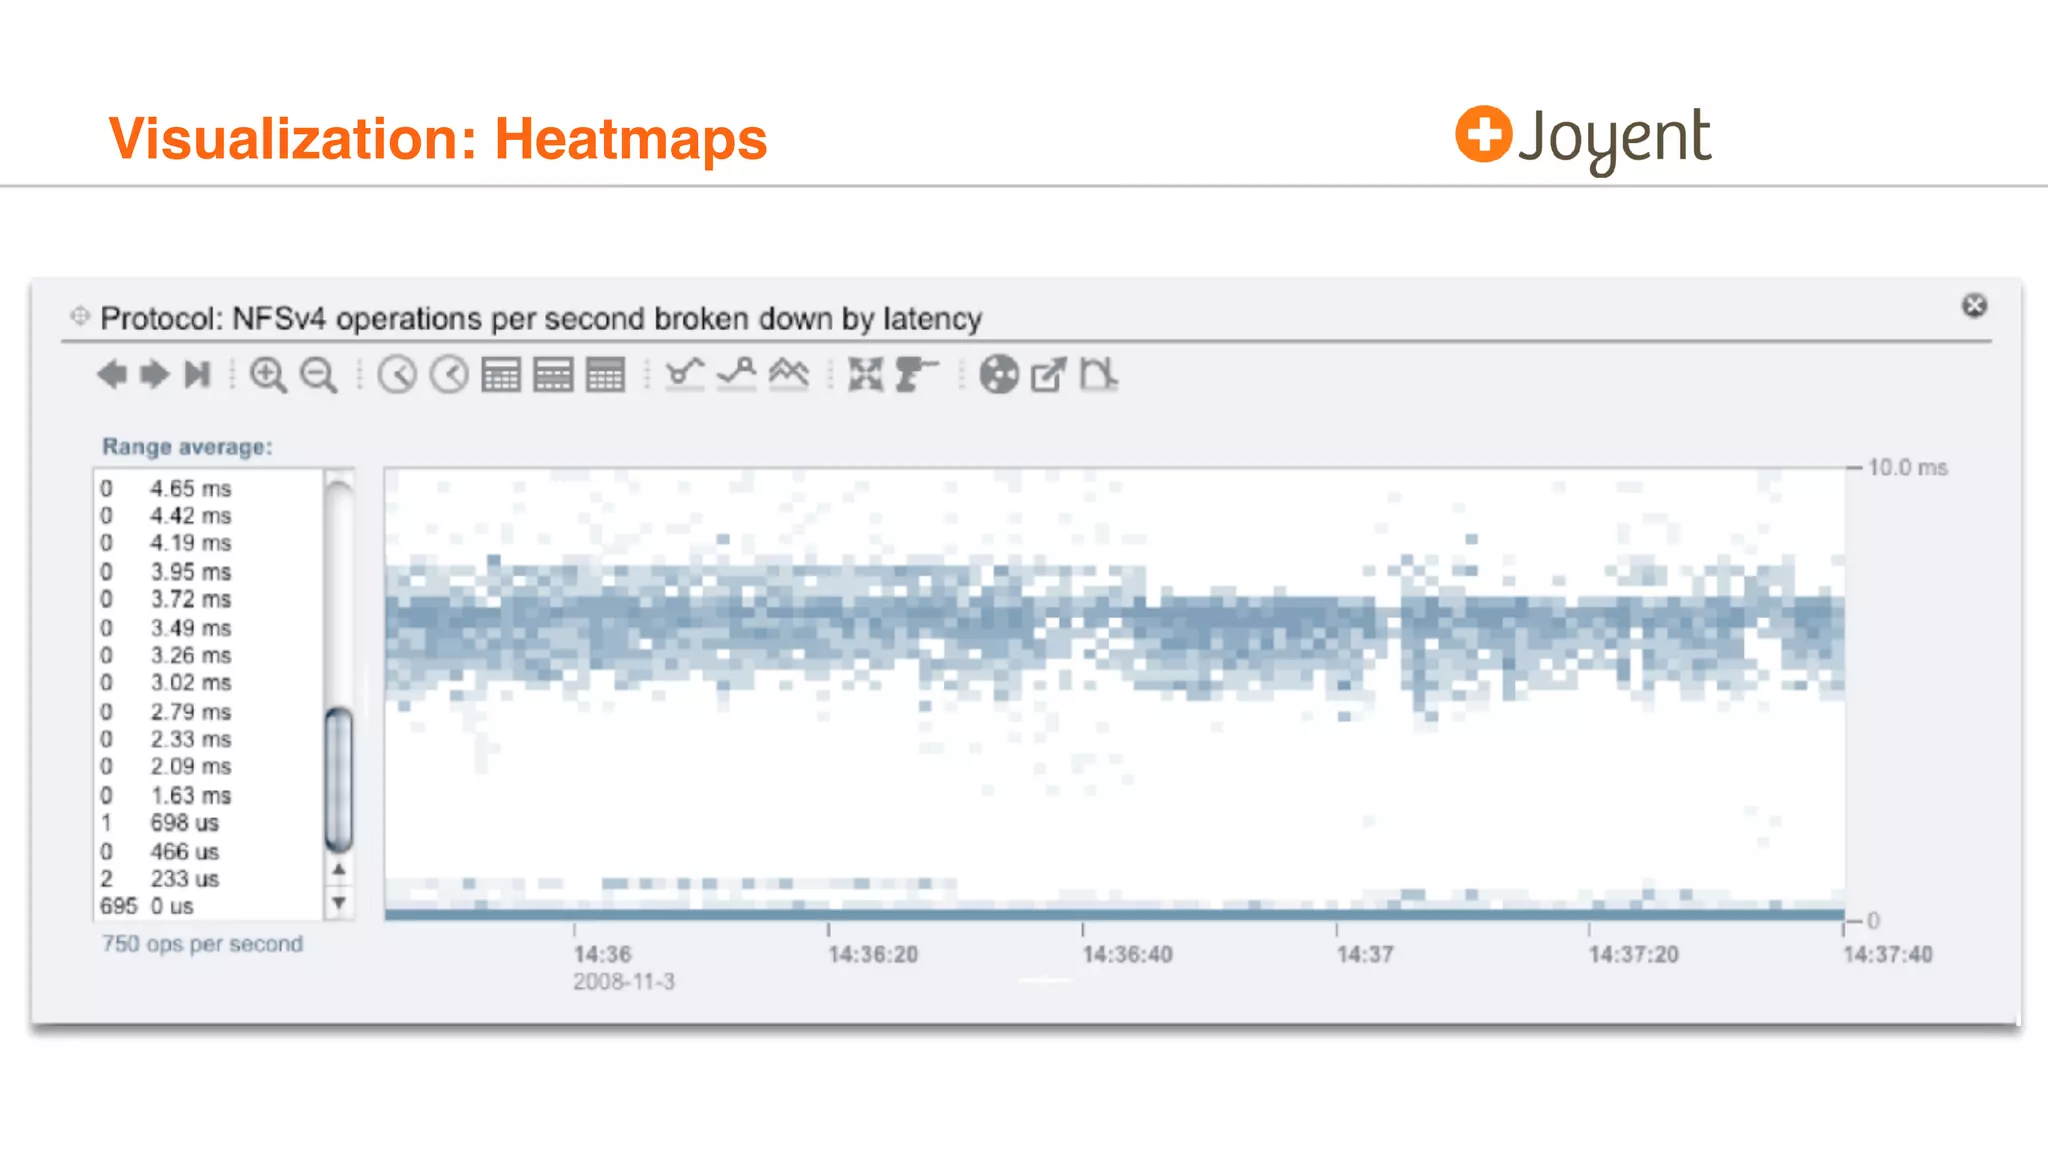2048x1152 pixels.
Task: Zoom out with the magnifier minus icon
Action: point(319,375)
